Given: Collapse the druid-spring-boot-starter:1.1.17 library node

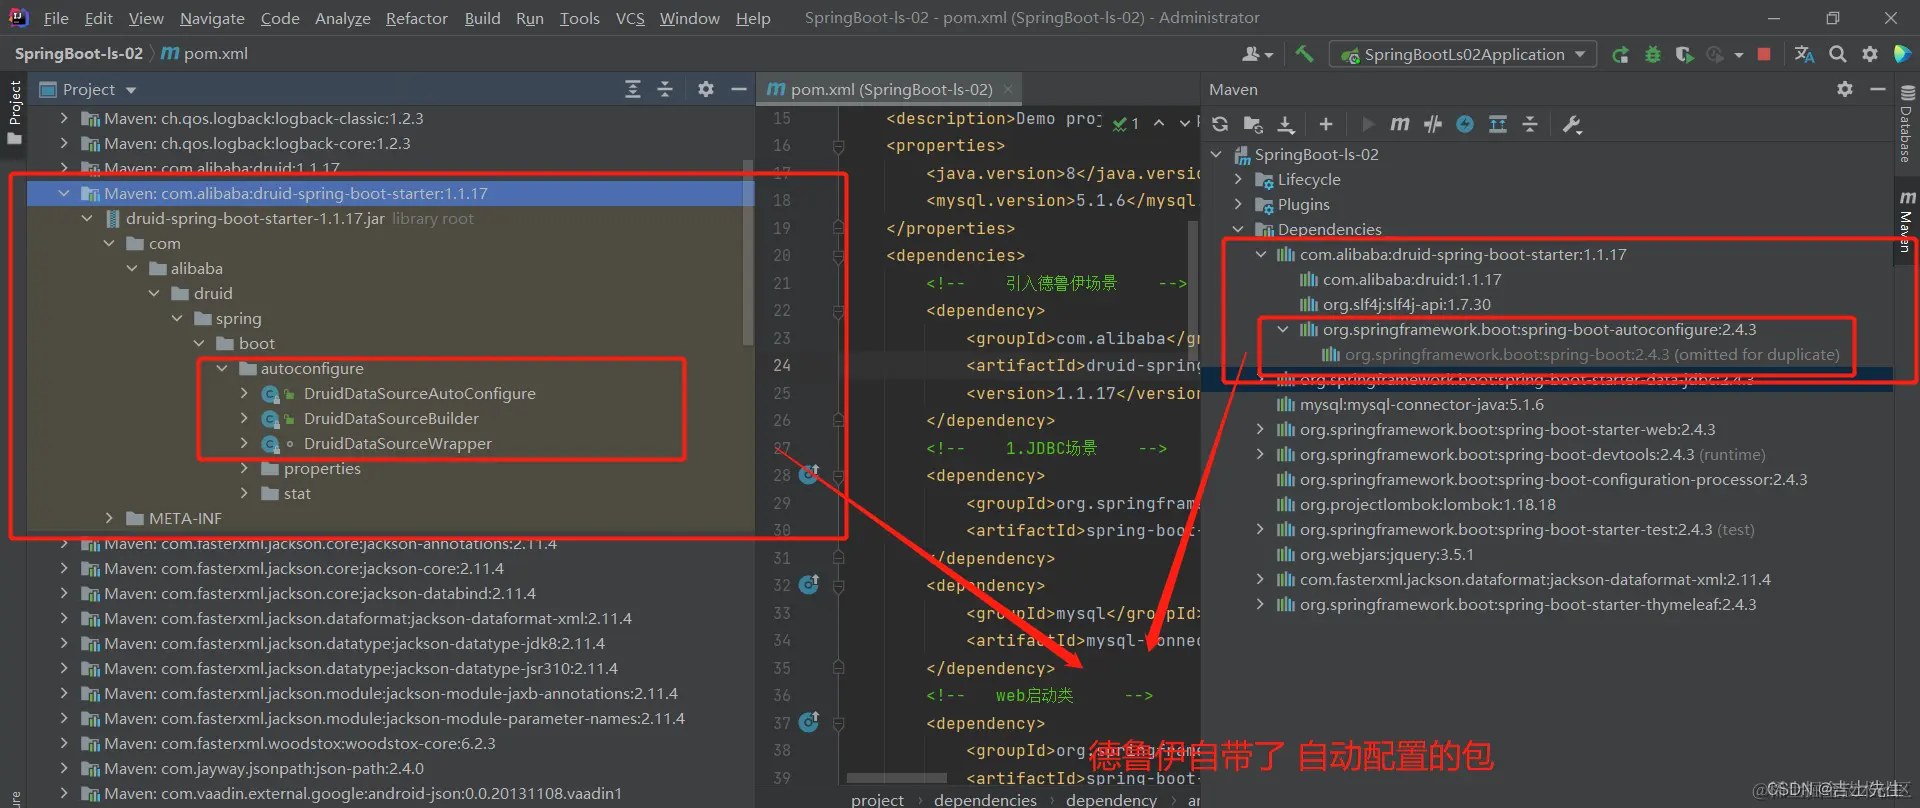Looking at the screenshot, I should coord(64,193).
